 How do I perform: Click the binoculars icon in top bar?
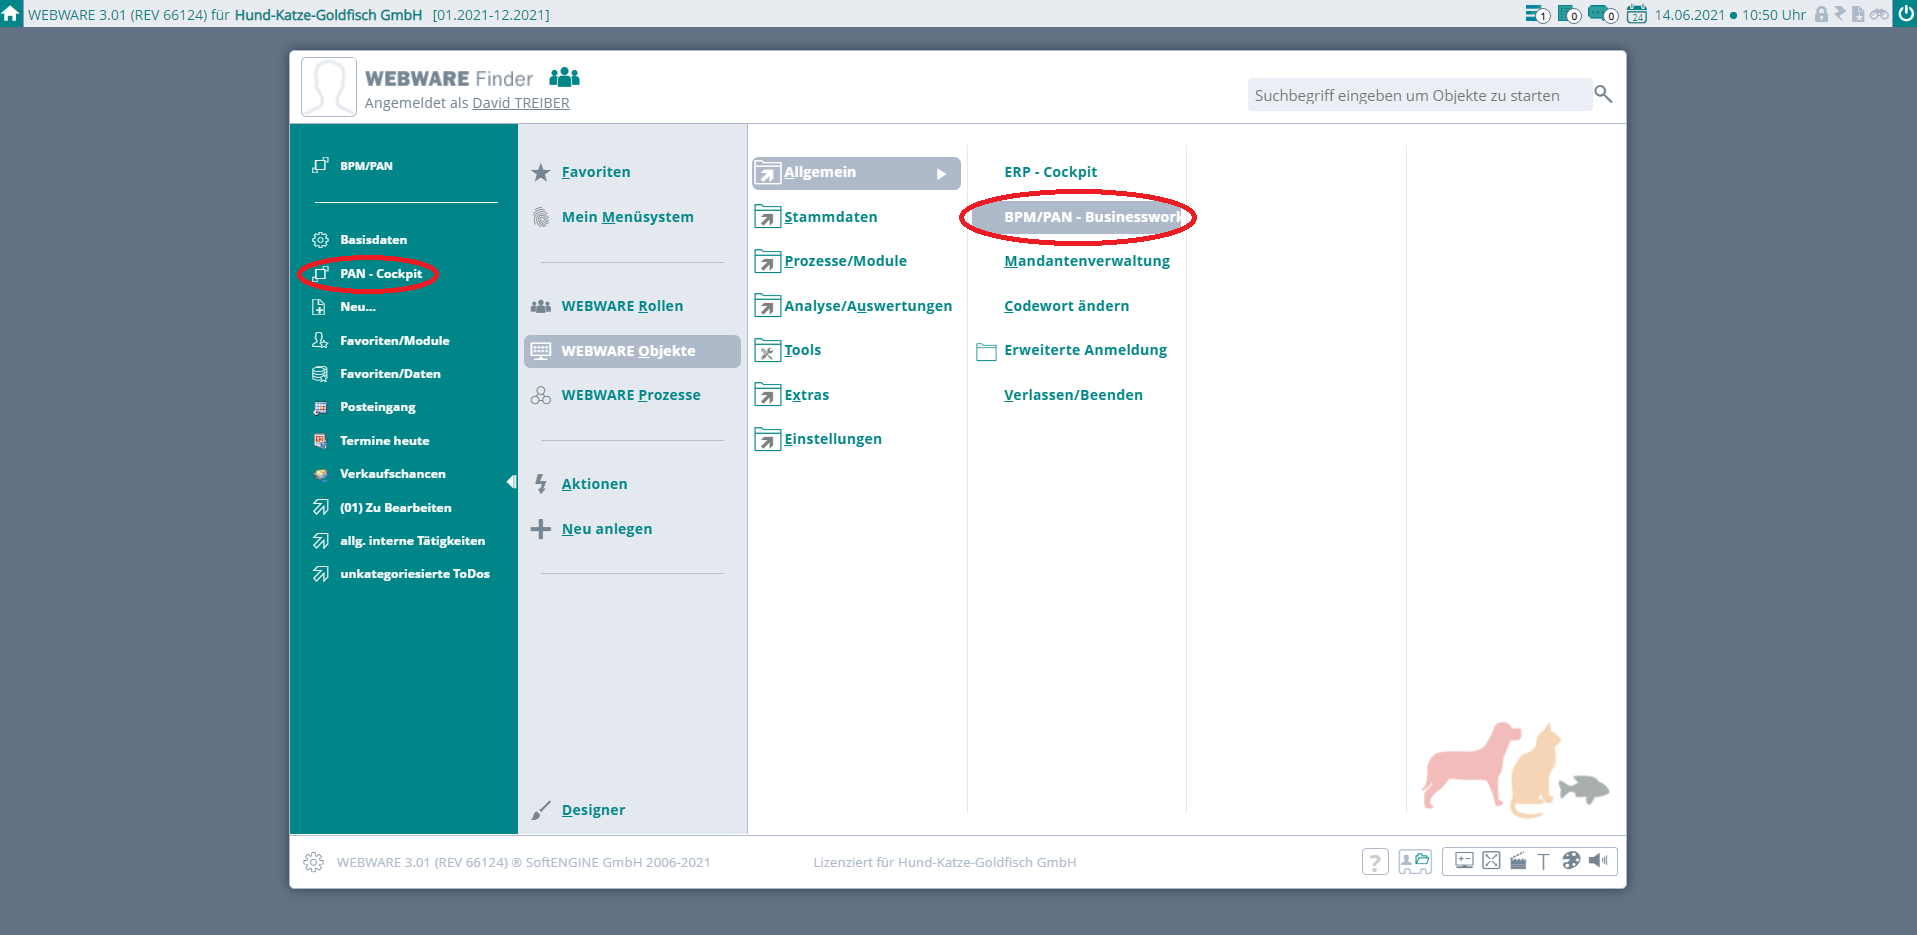click(1879, 14)
